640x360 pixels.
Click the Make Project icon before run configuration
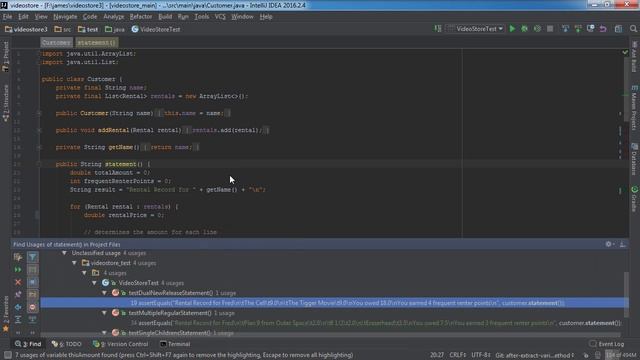[x=438, y=29]
